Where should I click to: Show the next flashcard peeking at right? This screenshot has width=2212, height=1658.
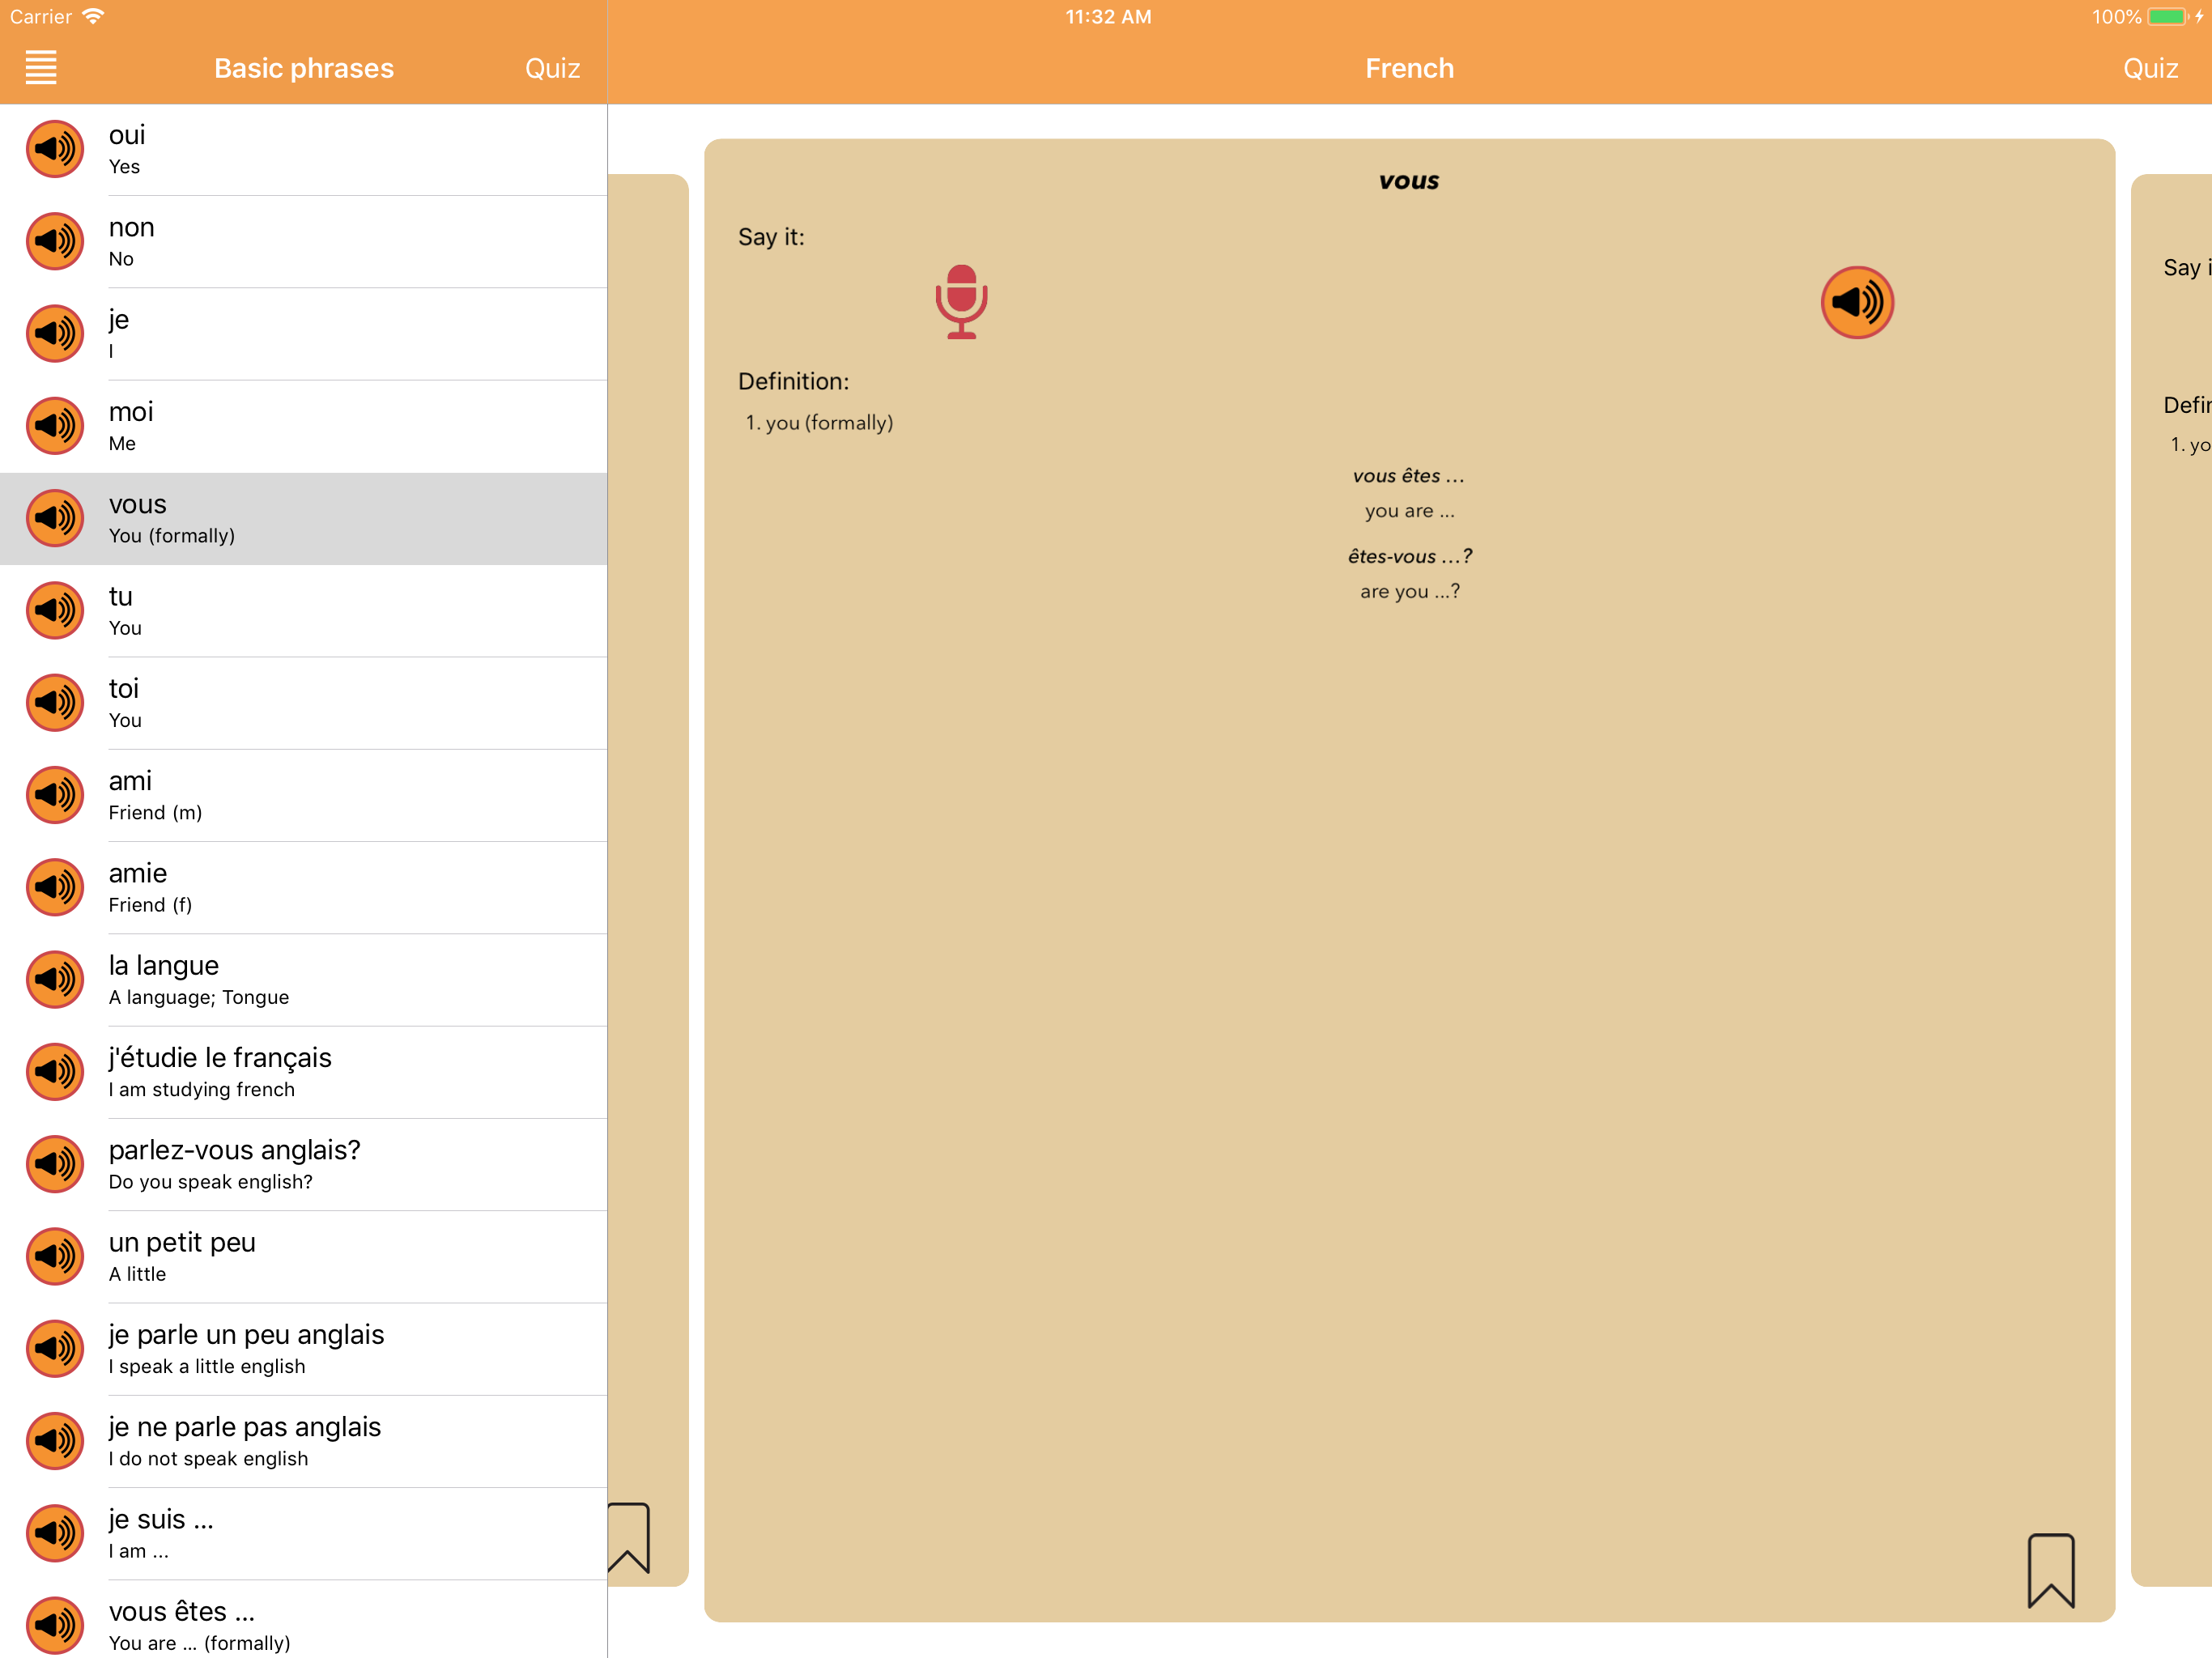tap(2171, 880)
